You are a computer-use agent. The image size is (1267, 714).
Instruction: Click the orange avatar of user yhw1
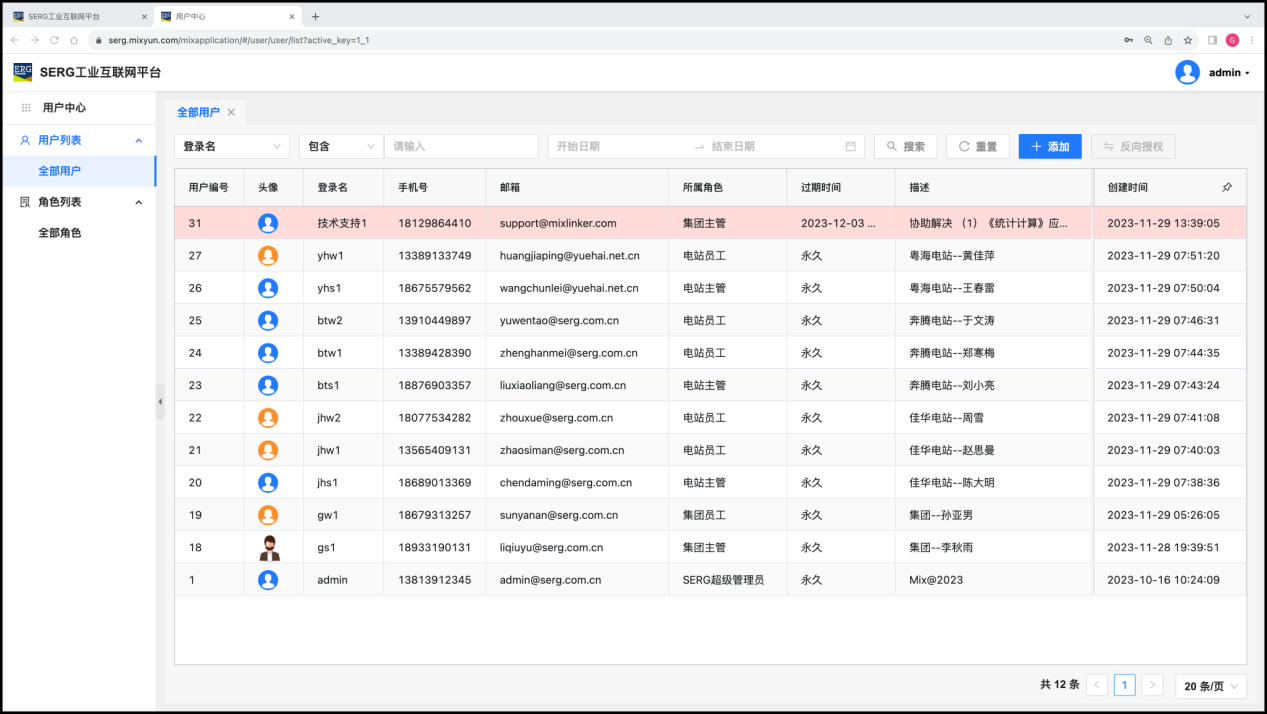(268, 255)
